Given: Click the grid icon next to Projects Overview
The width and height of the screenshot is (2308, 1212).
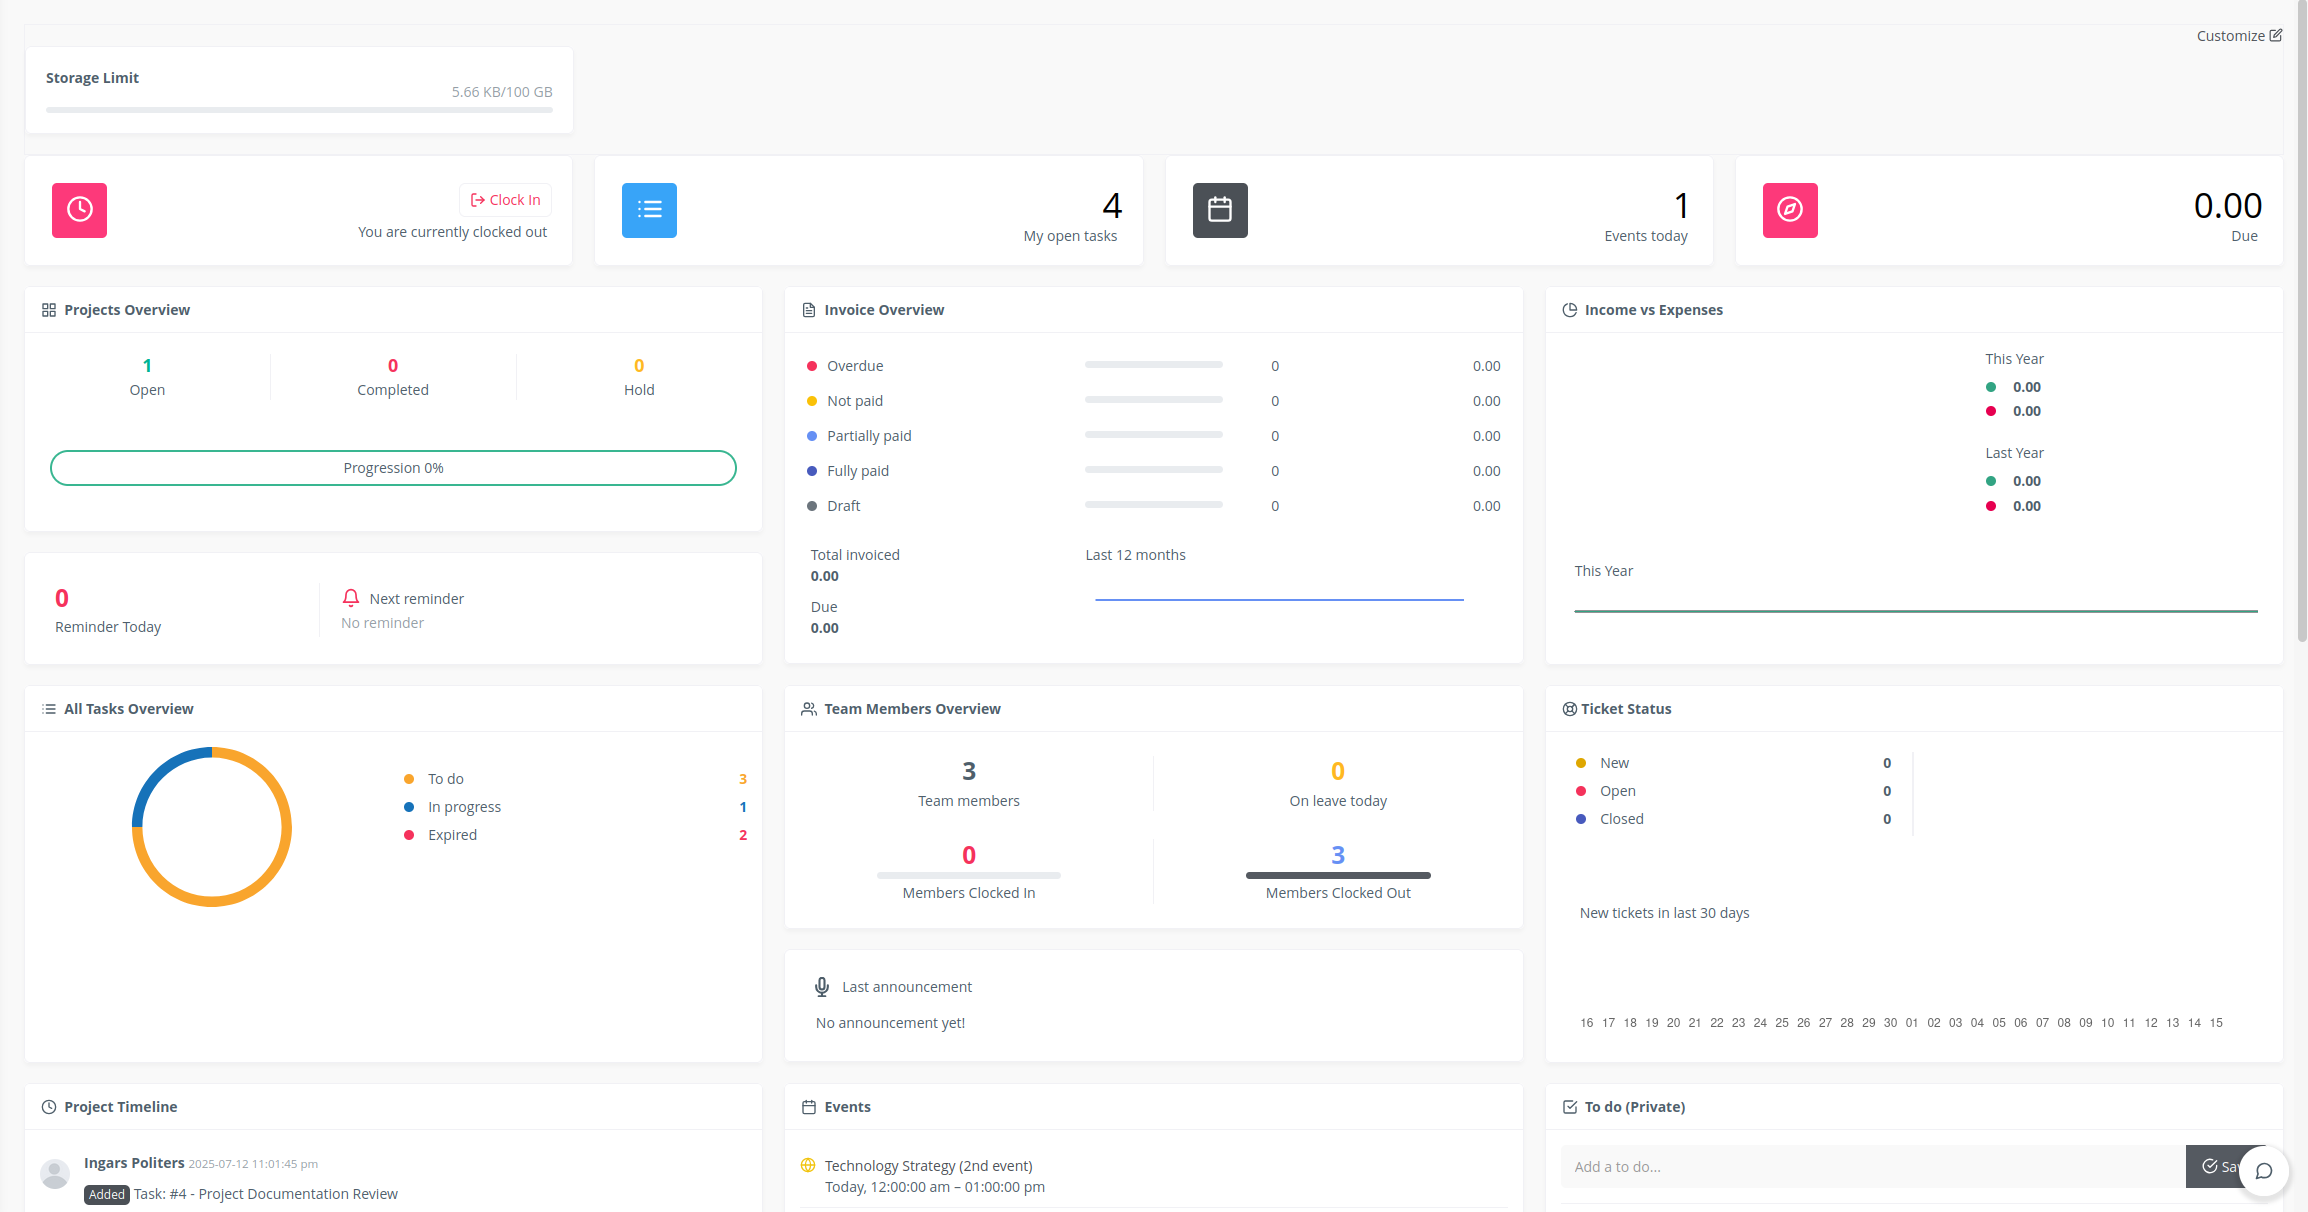Looking at the screenshot, I should pos(48,309).
